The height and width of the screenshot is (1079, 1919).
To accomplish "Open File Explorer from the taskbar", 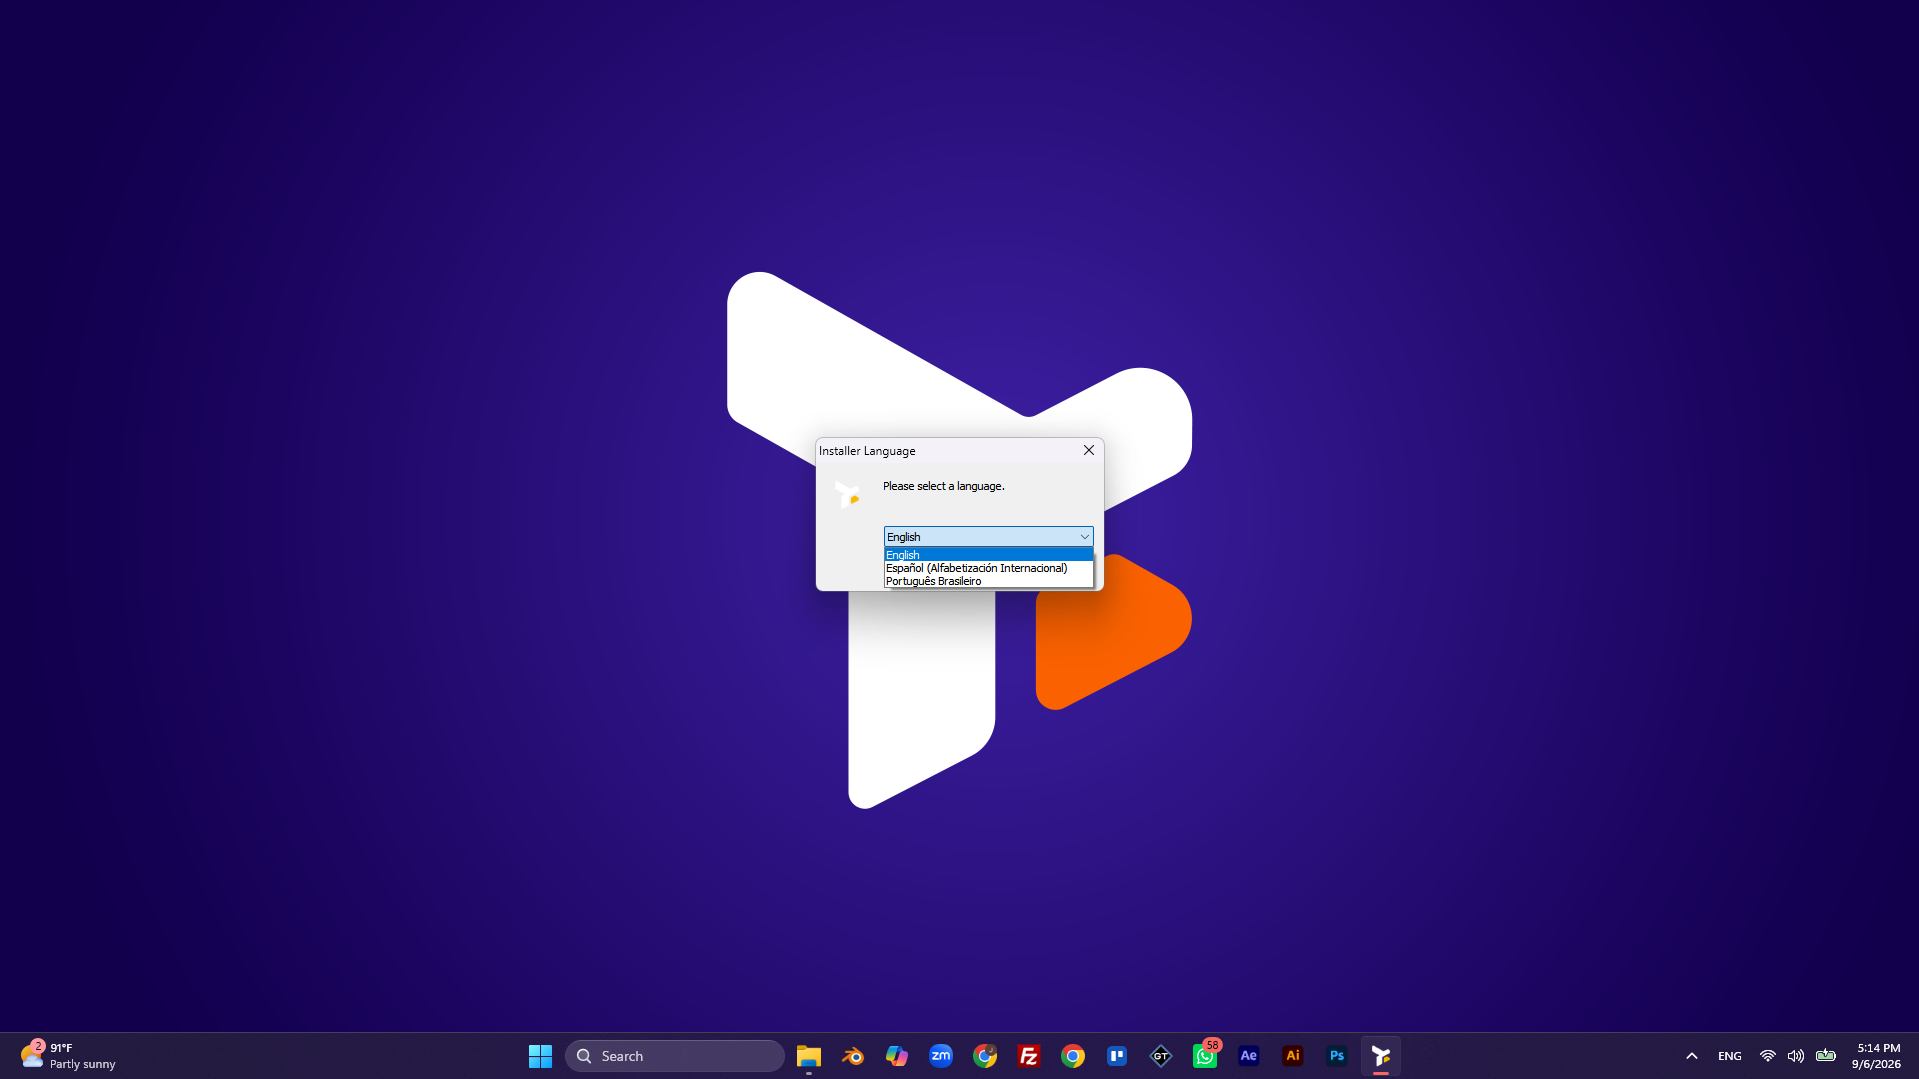I will [809, 1056].
